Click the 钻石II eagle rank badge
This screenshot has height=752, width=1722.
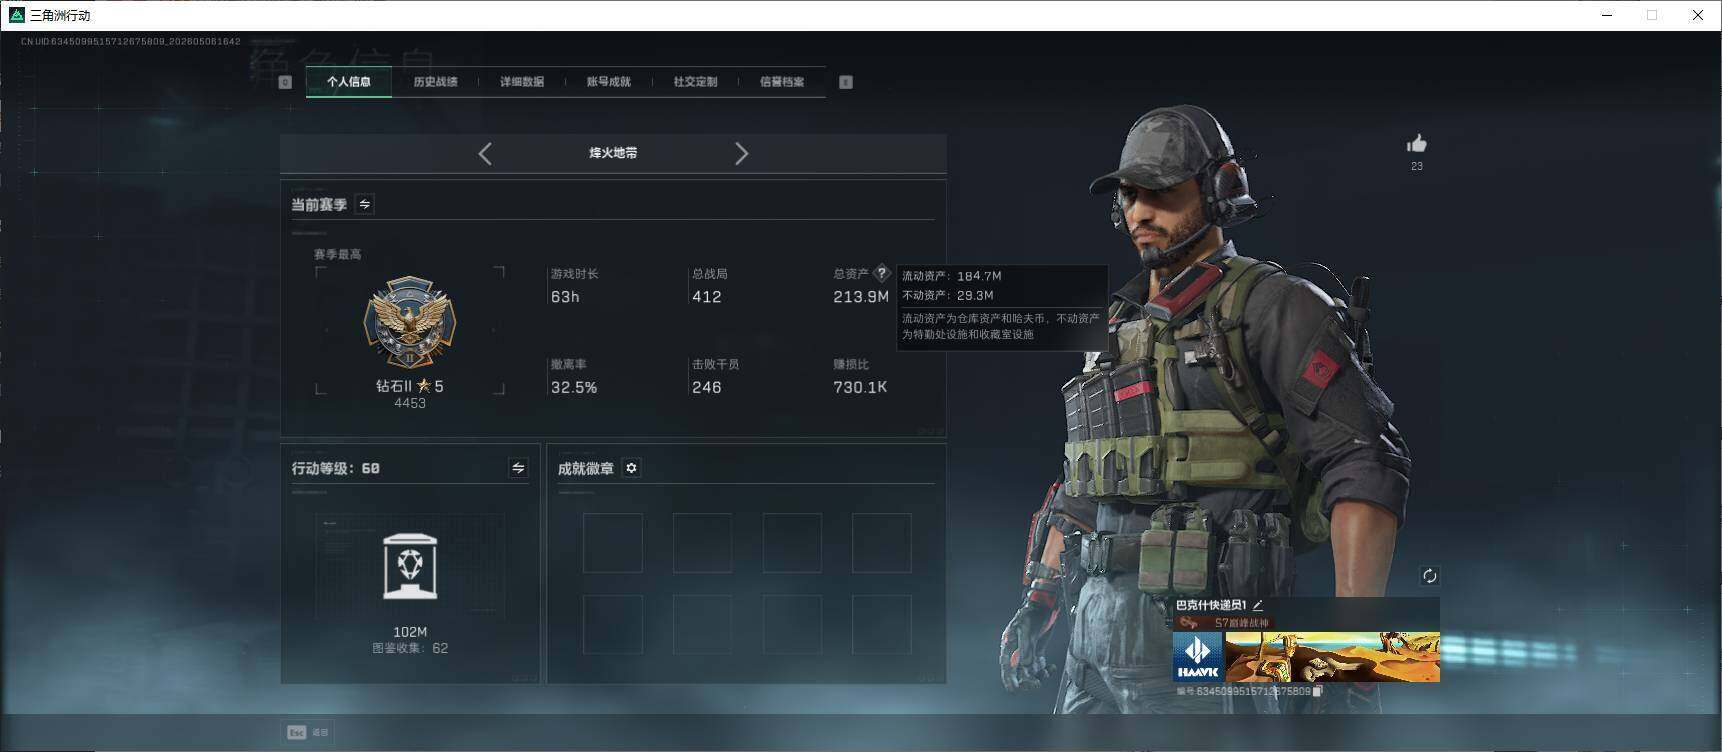pos(409,322)
